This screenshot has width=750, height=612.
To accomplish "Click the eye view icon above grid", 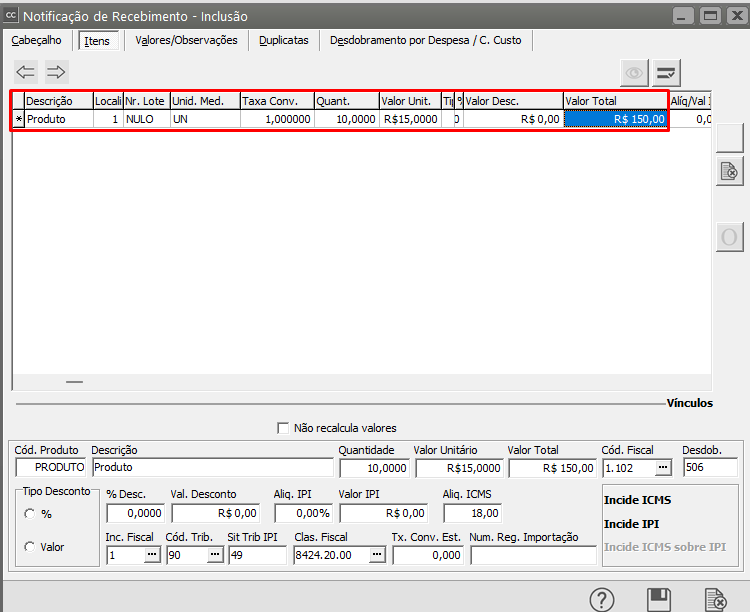I will (634, 73).
